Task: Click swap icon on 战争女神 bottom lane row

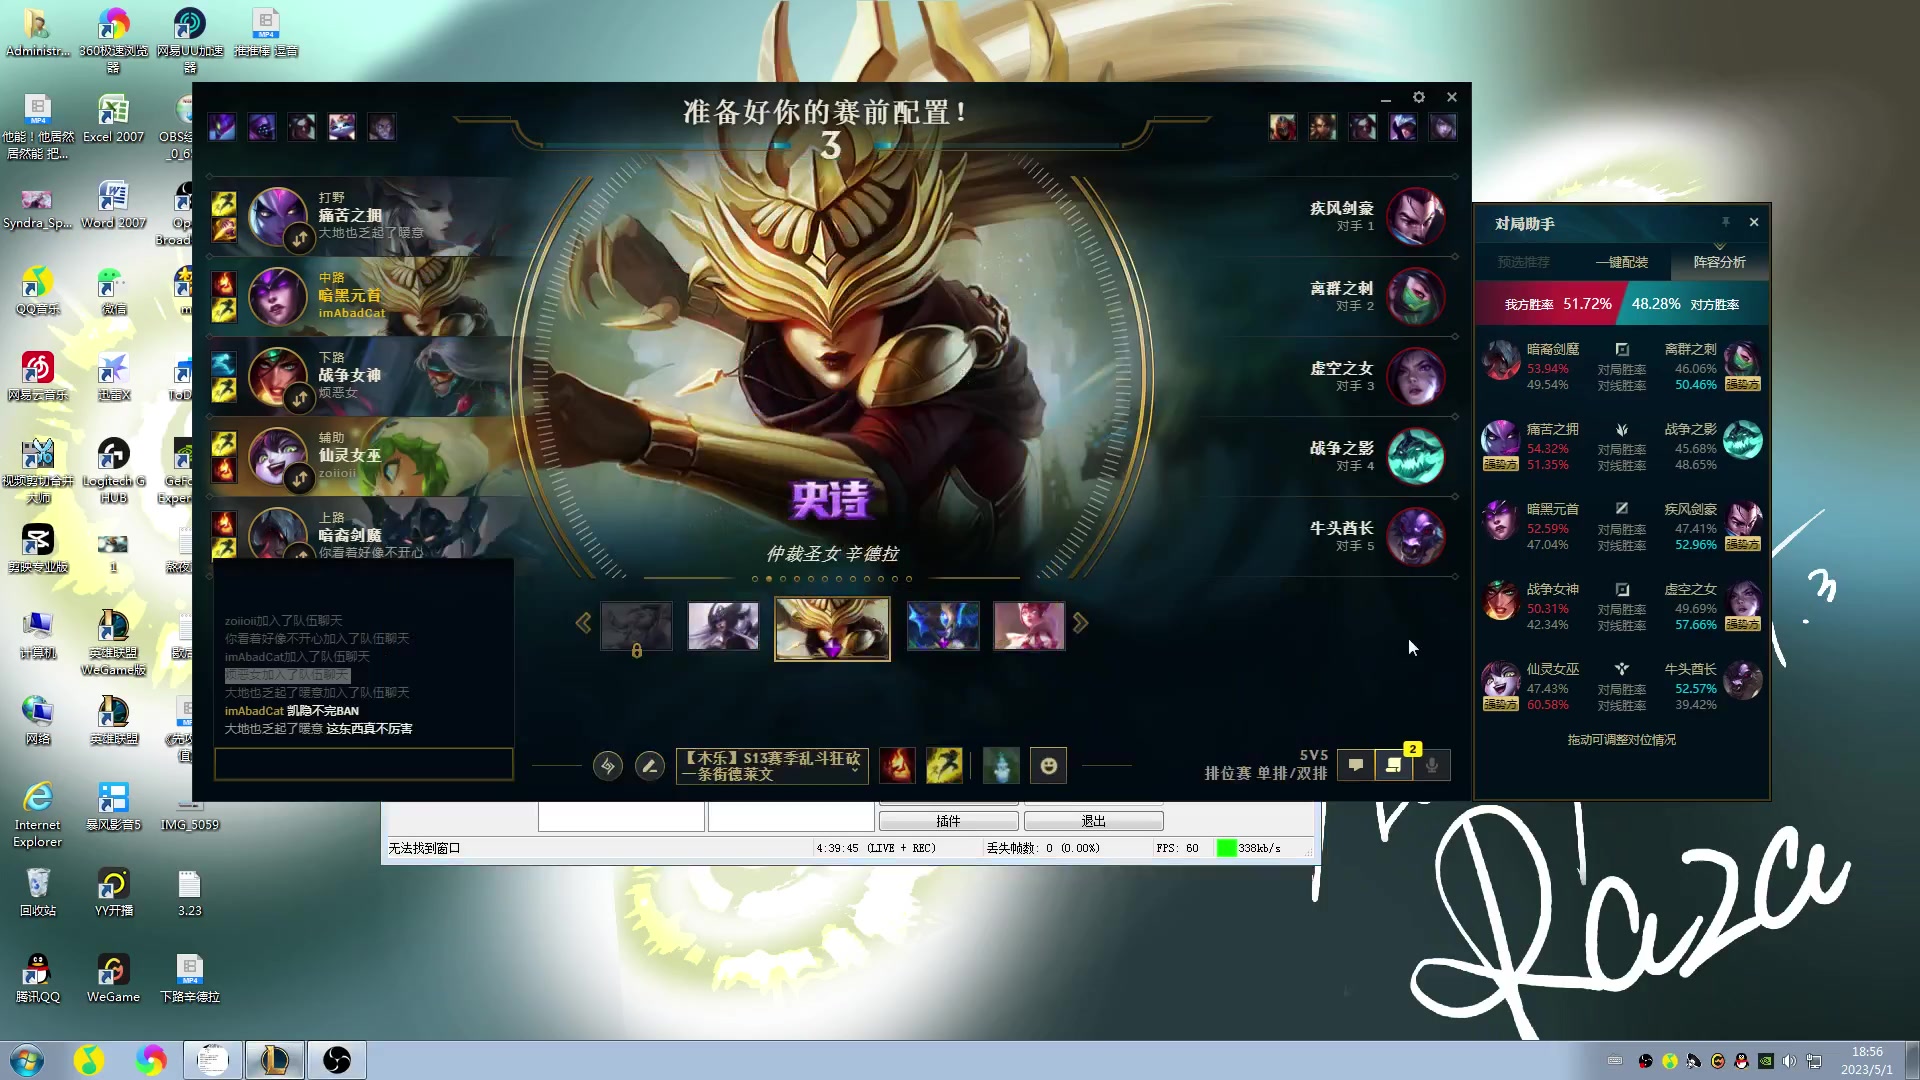Action: 299,399
